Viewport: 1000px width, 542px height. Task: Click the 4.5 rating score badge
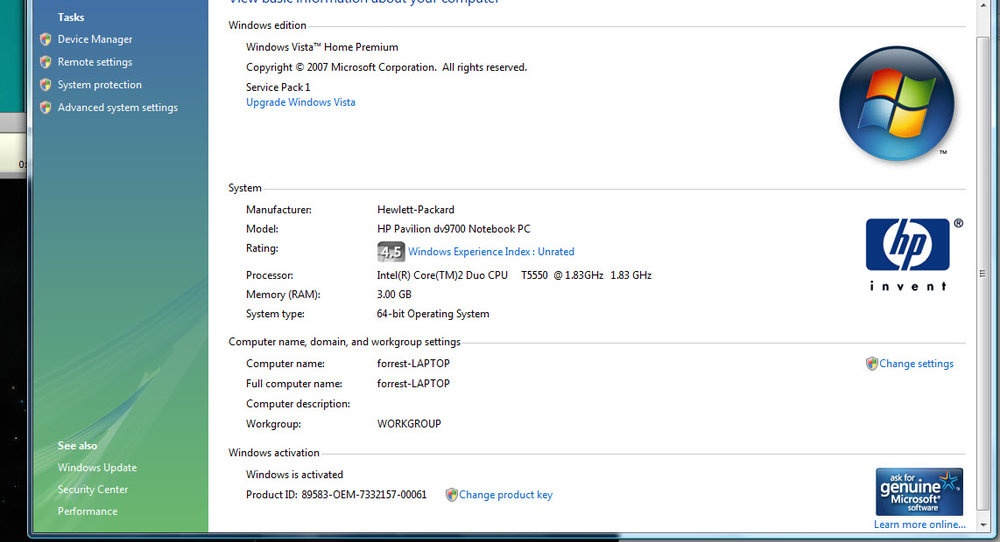click(390, 252)
